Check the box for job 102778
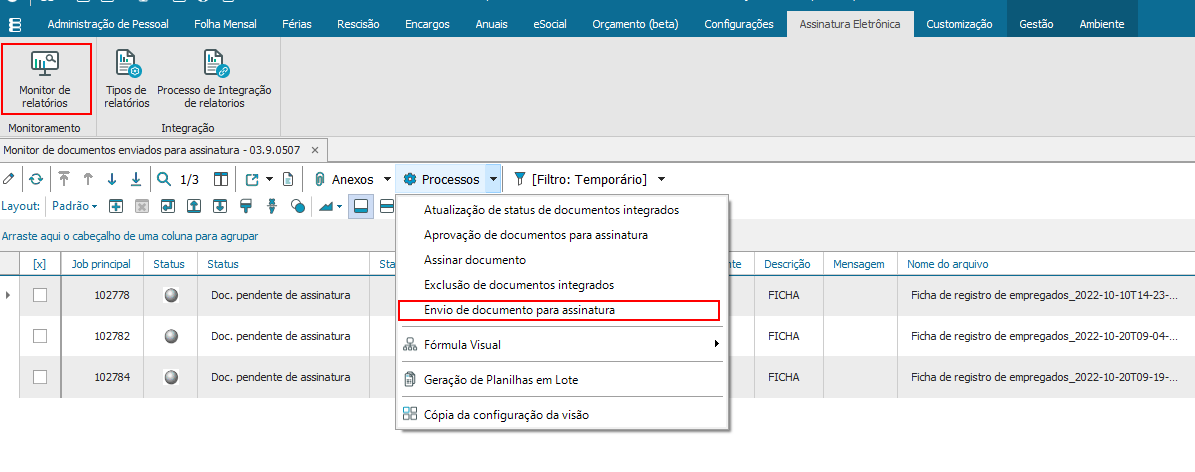 40,295
